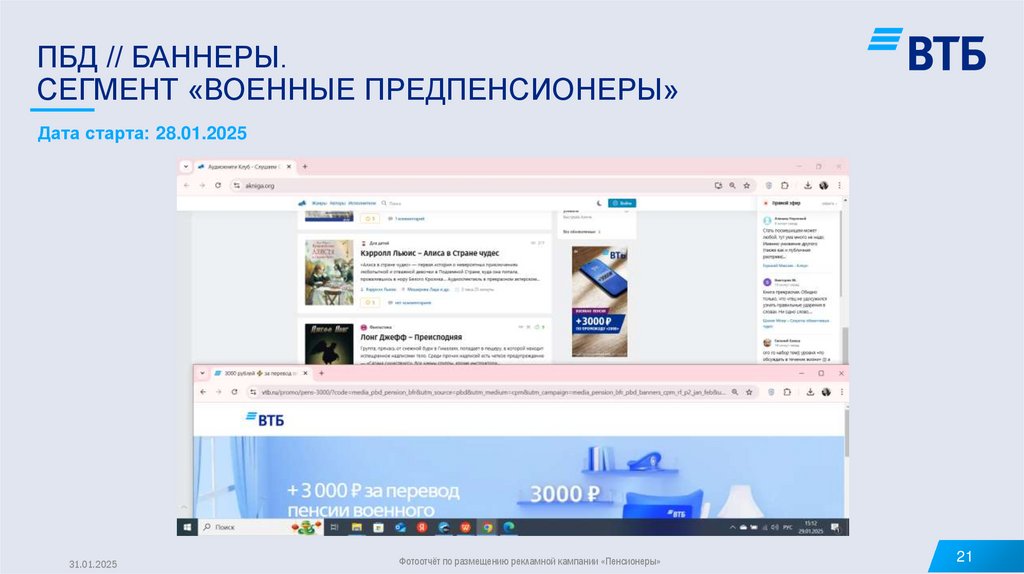Open new tab in the vtb.ru window
This screenshot has height=574, width=1024.
[x=321, y=374]
